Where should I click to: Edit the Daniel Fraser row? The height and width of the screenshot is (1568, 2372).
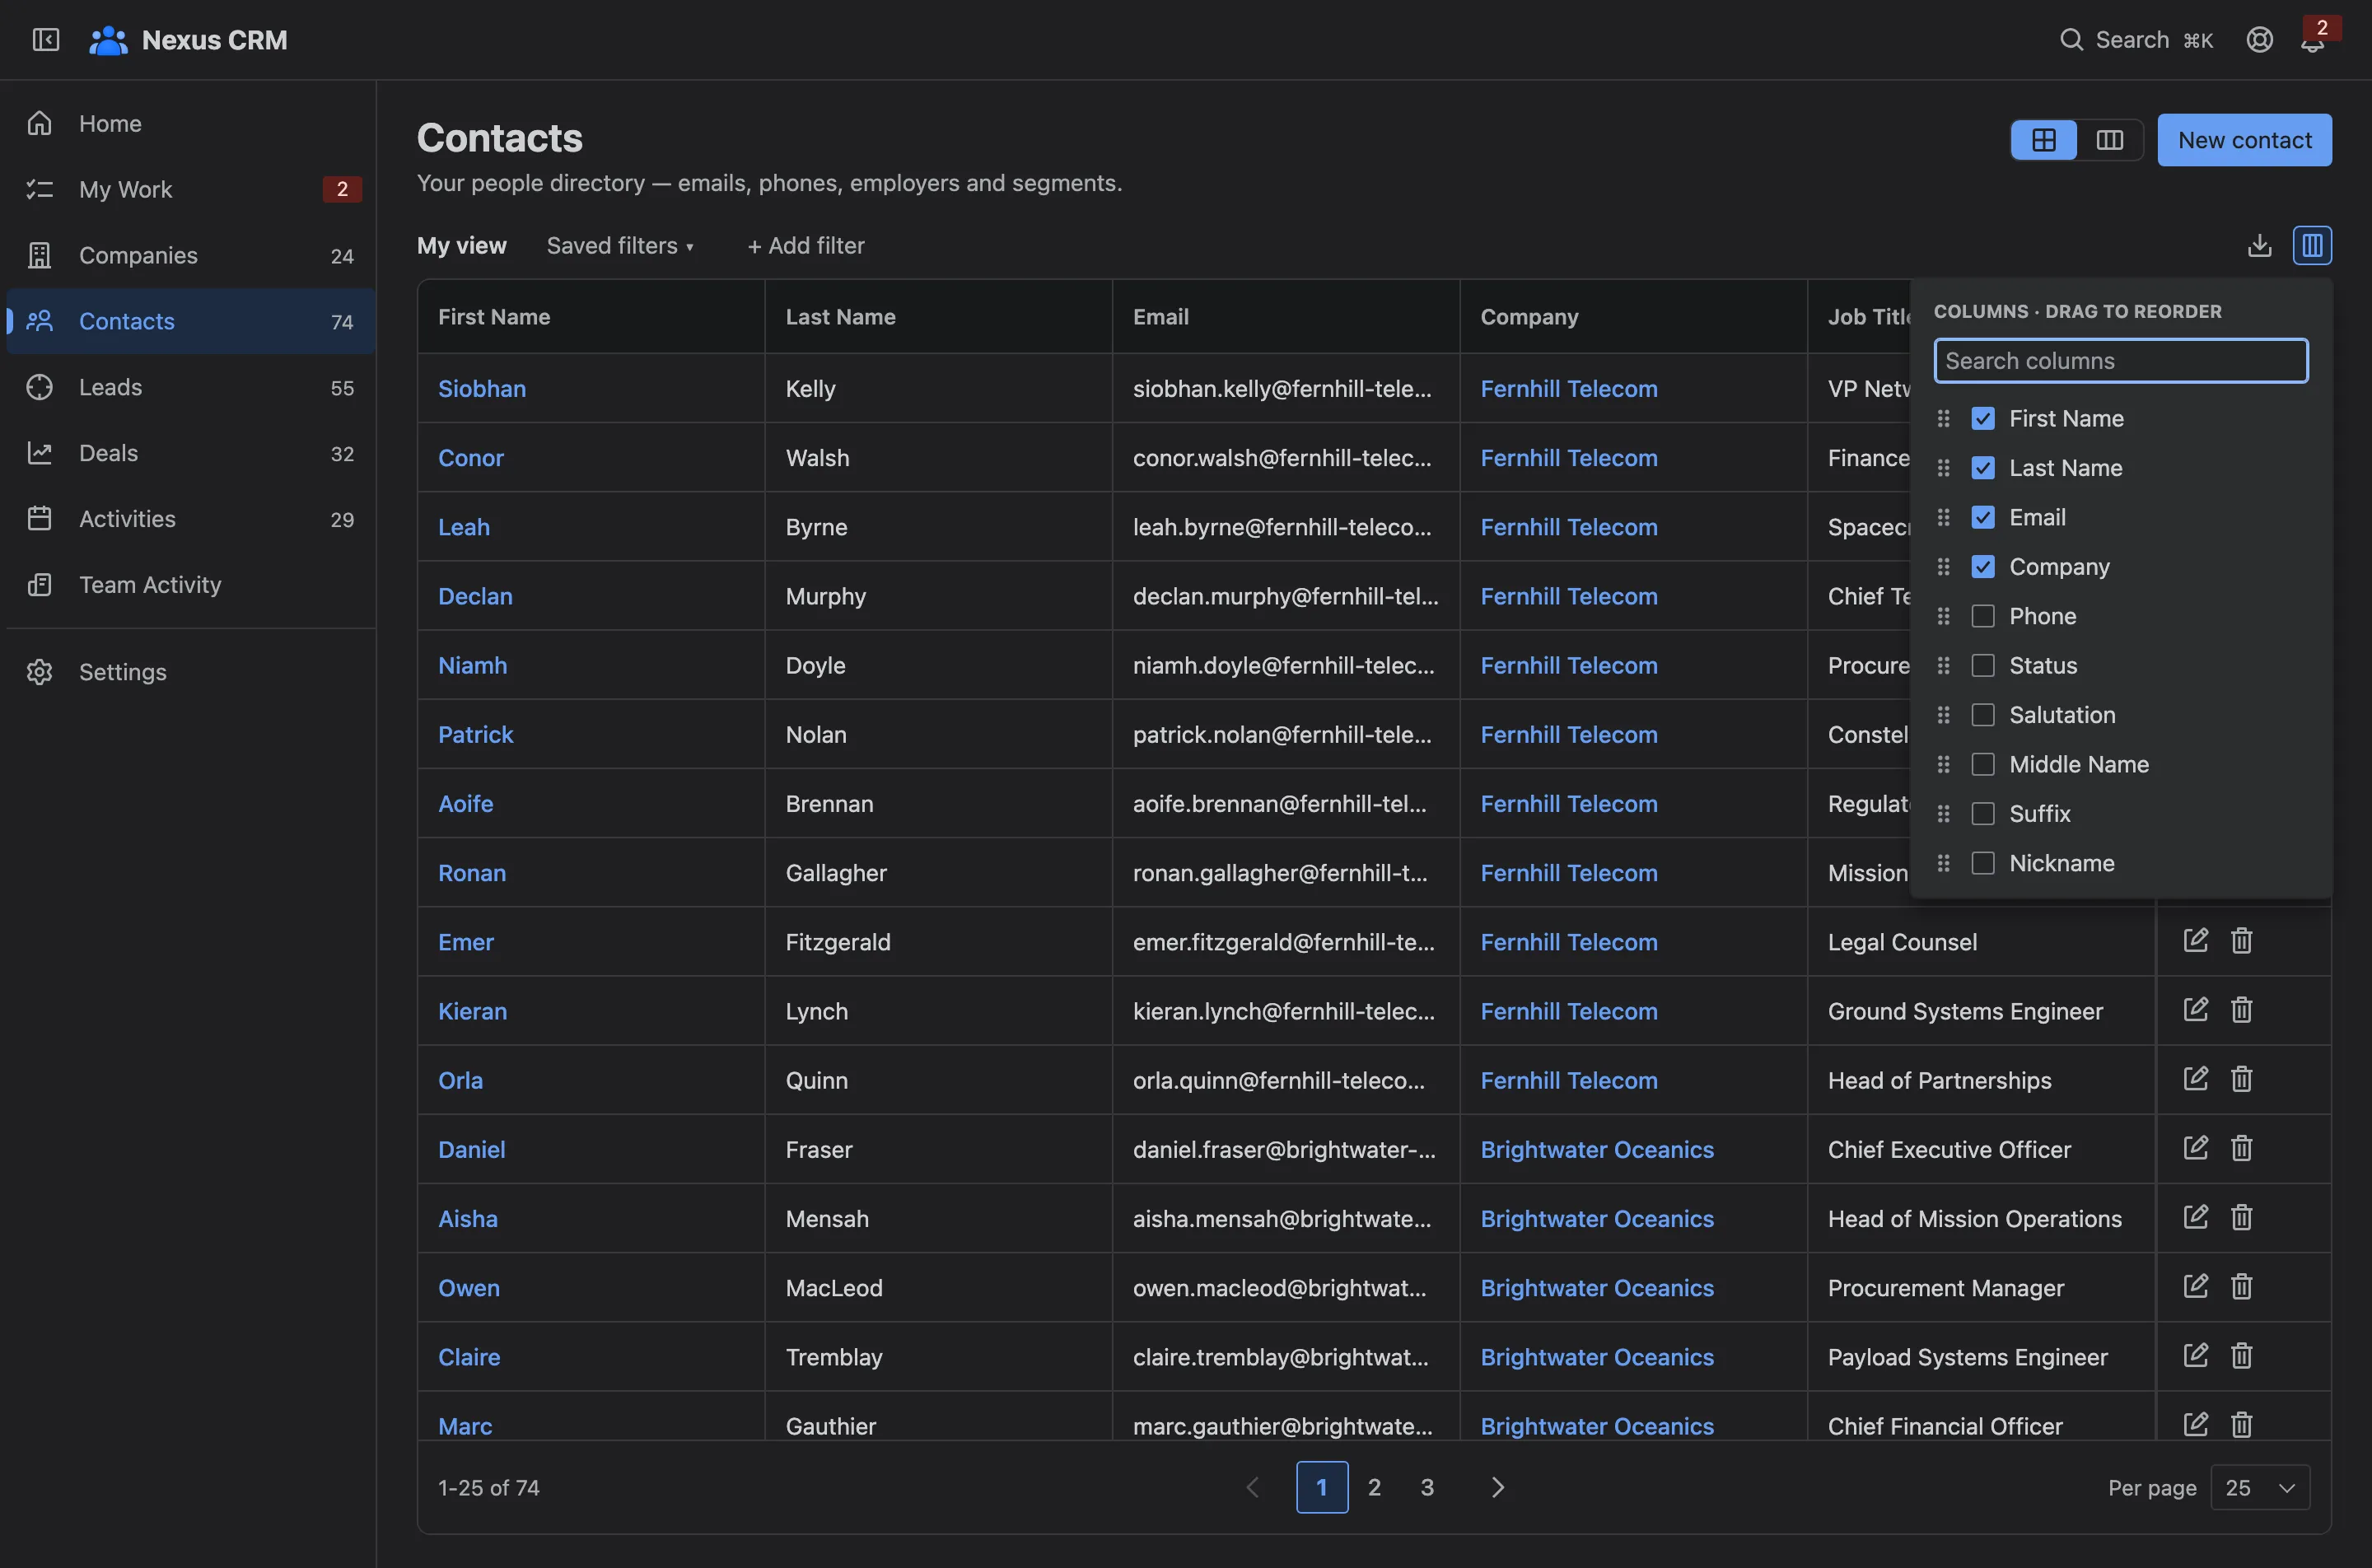click(x=2196, y=1147)
